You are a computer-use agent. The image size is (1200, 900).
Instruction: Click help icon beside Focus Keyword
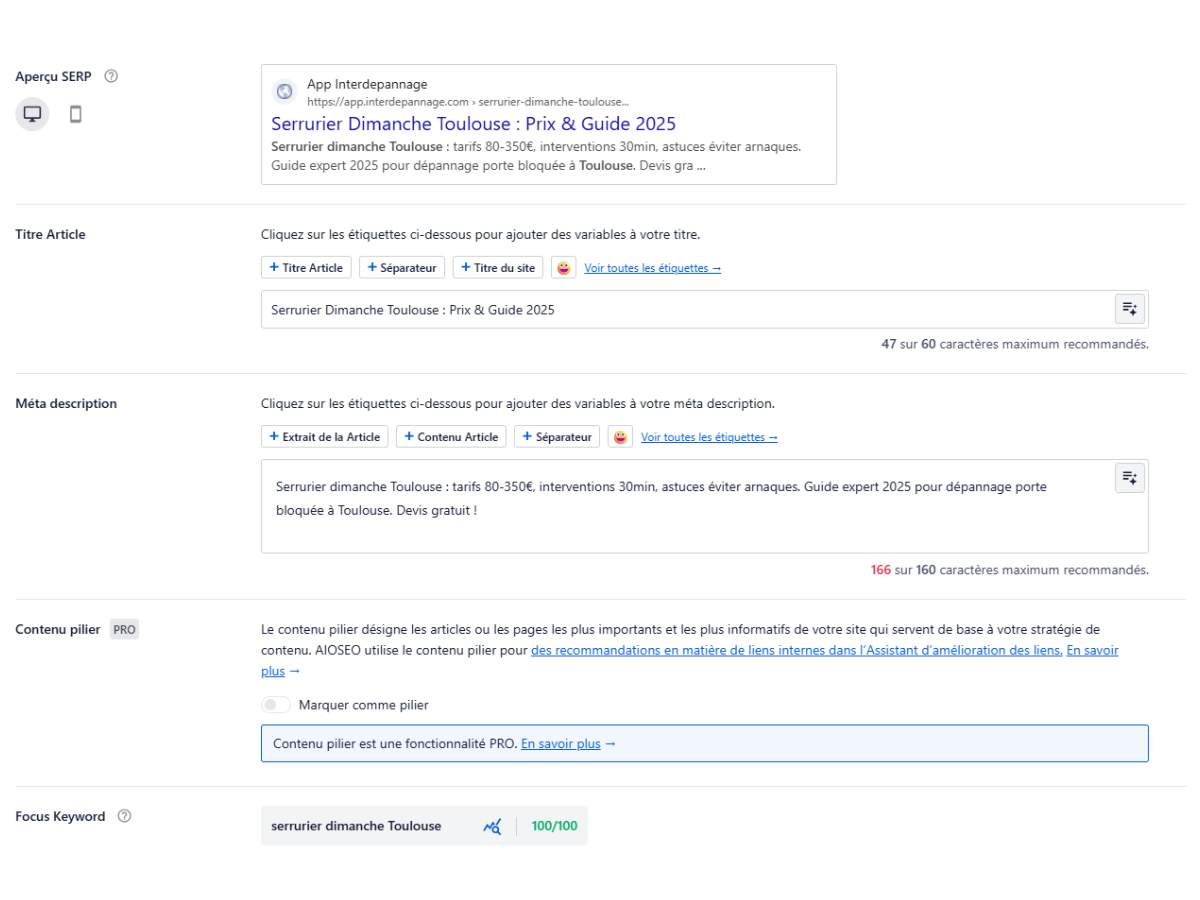[x=125, y=816]
